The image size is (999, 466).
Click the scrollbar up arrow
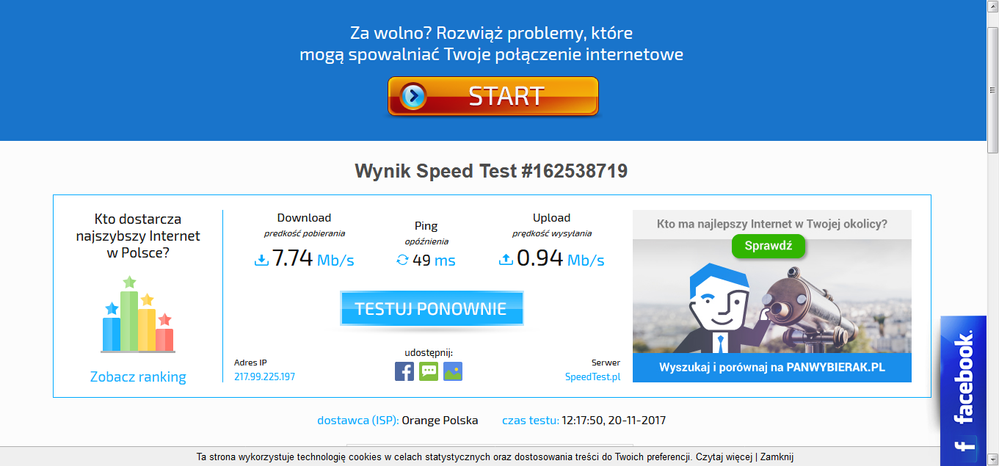click(x=993, y=5)
